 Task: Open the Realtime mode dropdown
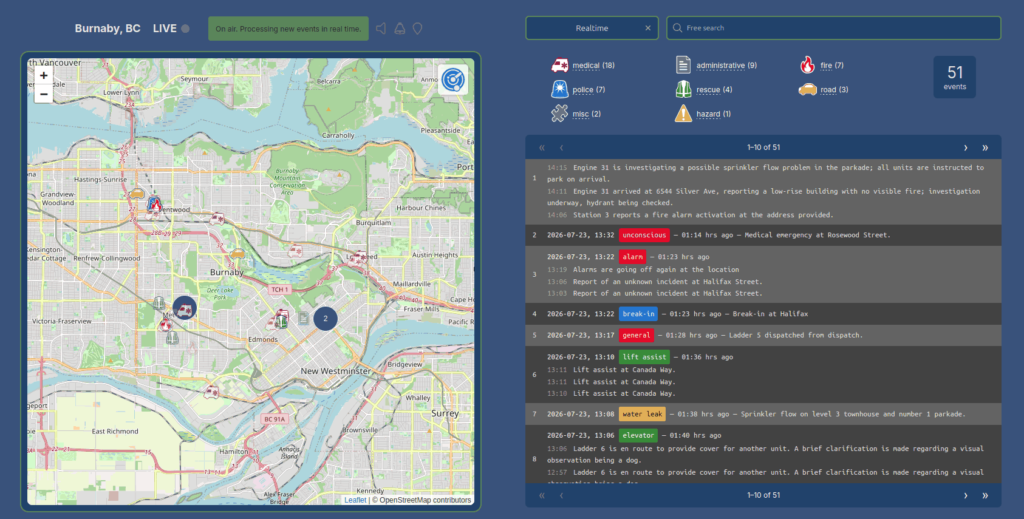coord(592,28)
